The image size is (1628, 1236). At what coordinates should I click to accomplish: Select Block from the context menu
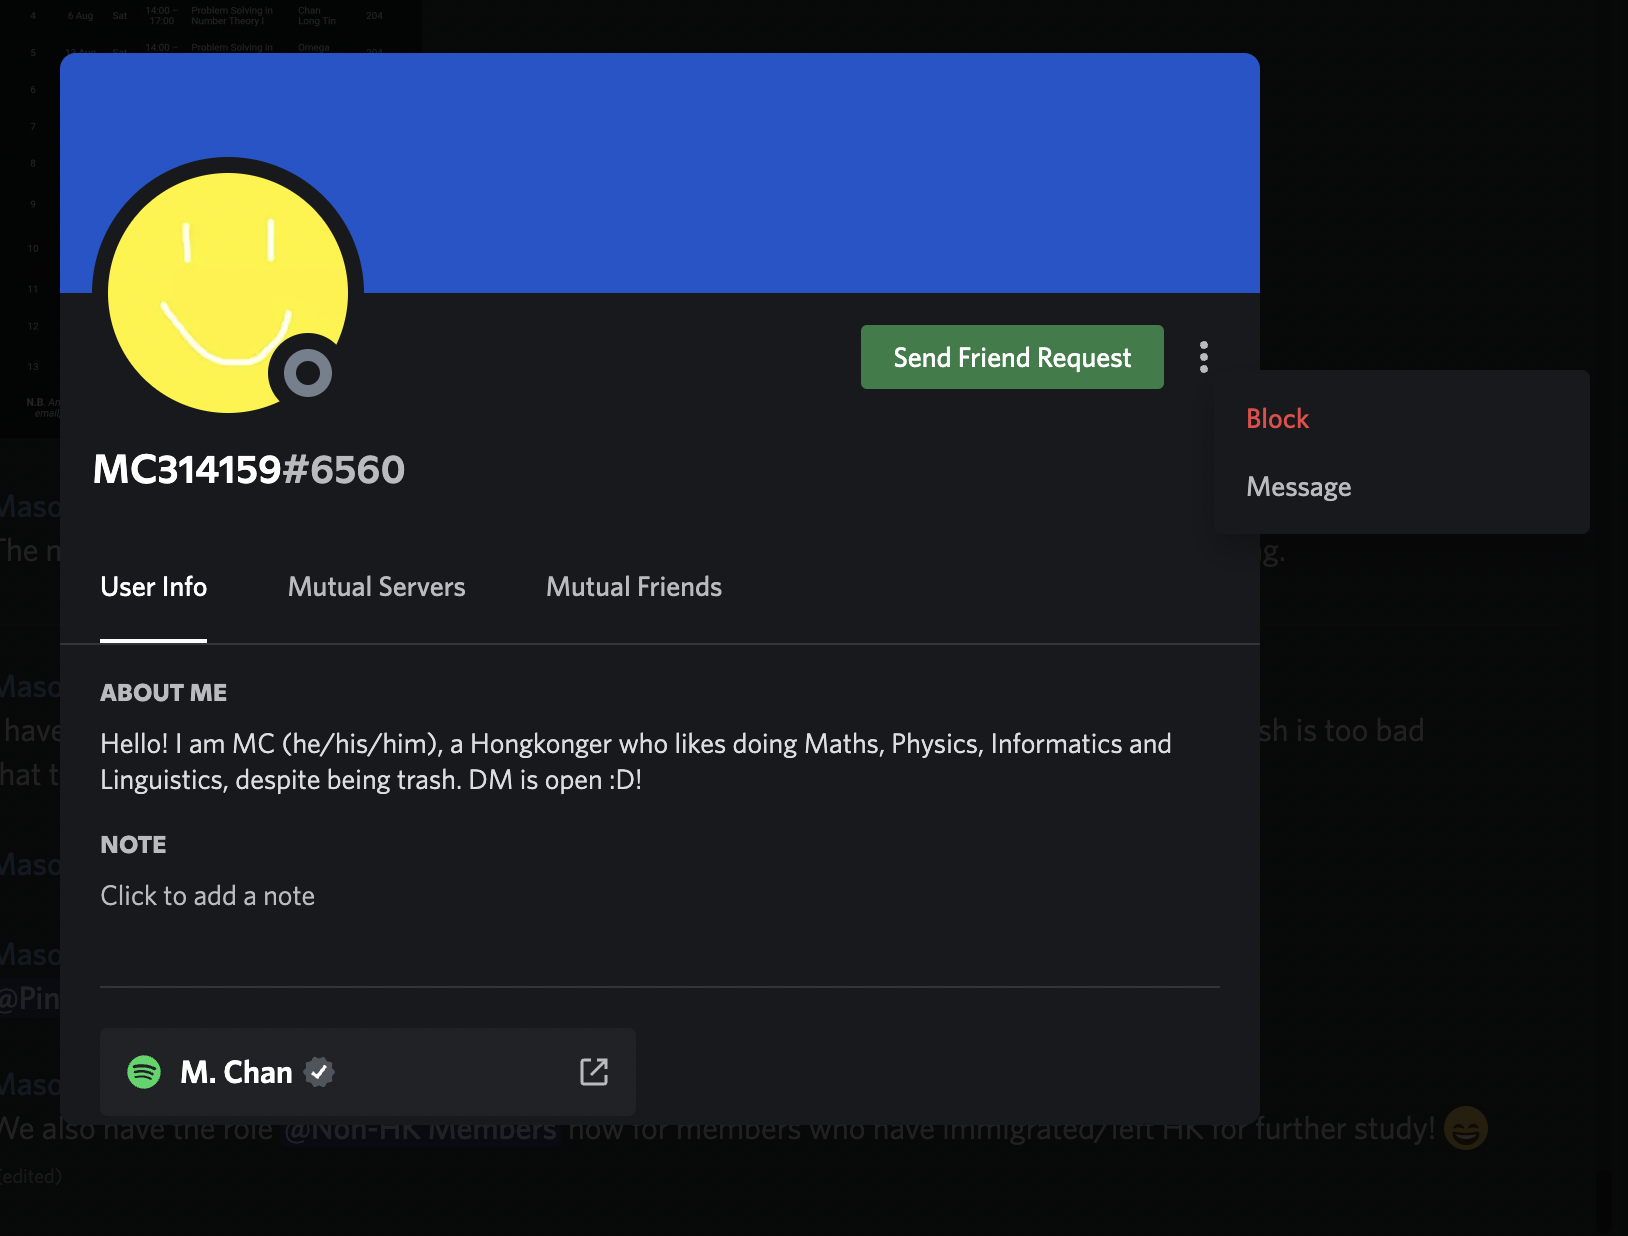point(1277,419)
